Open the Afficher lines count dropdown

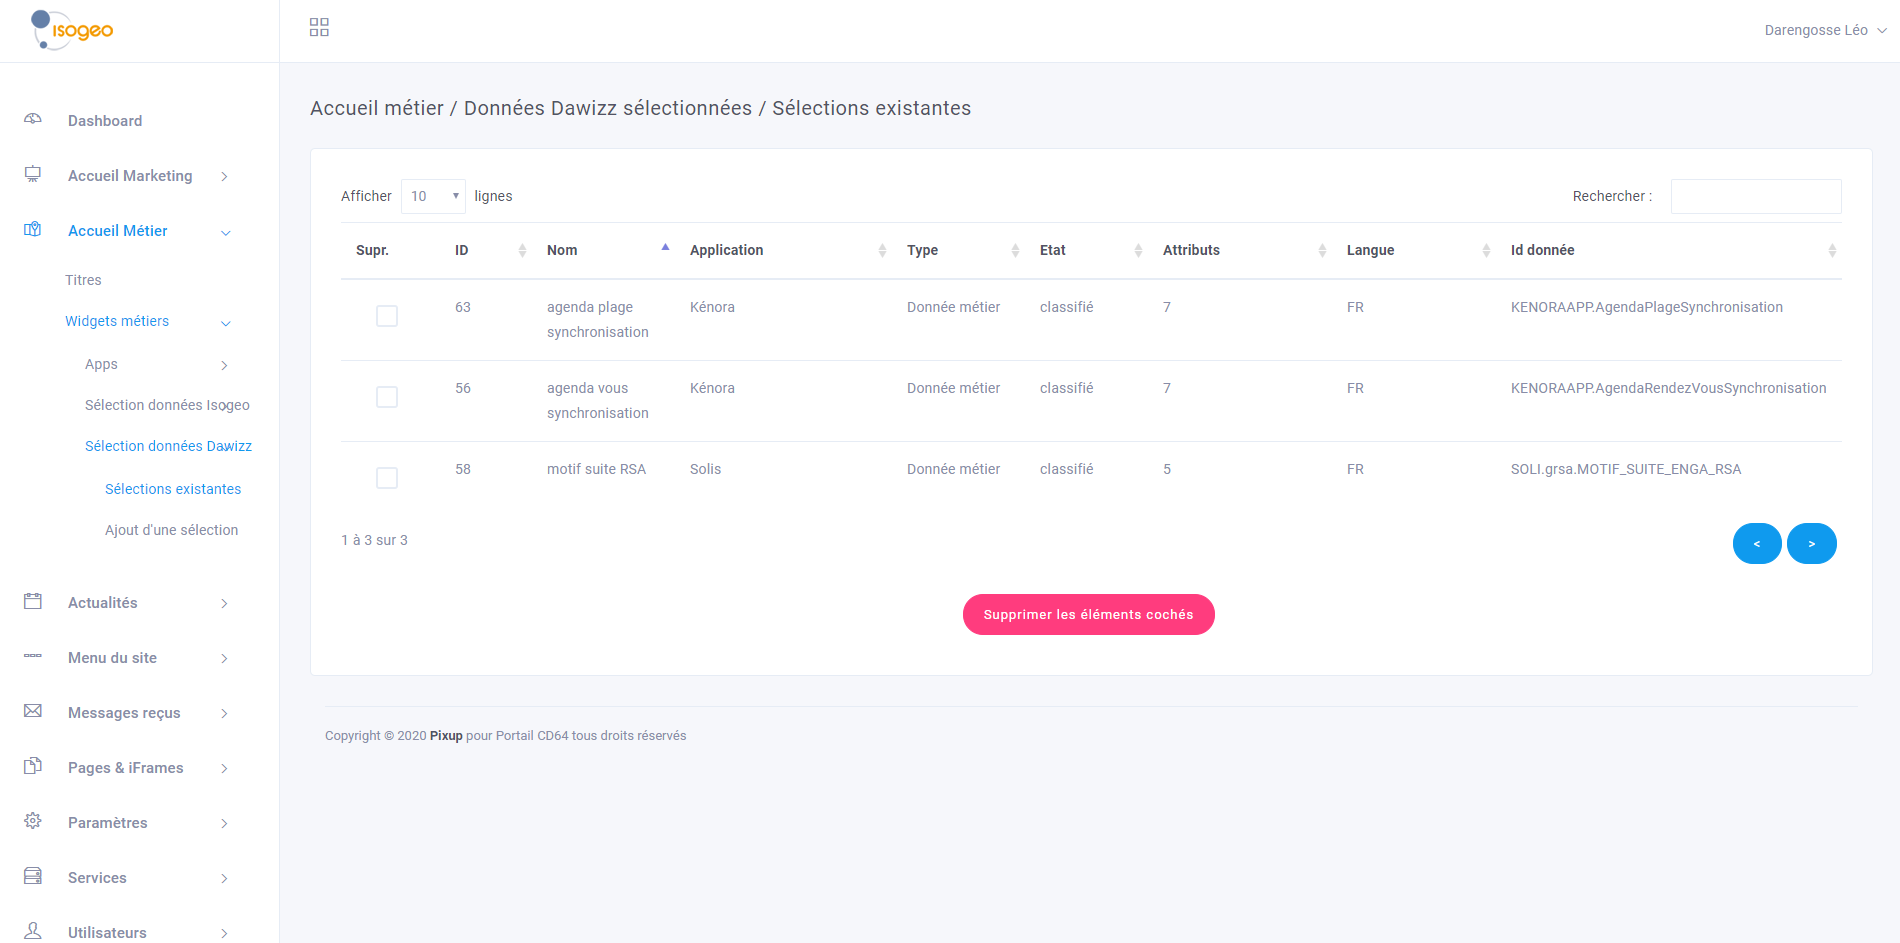(433, 196)
